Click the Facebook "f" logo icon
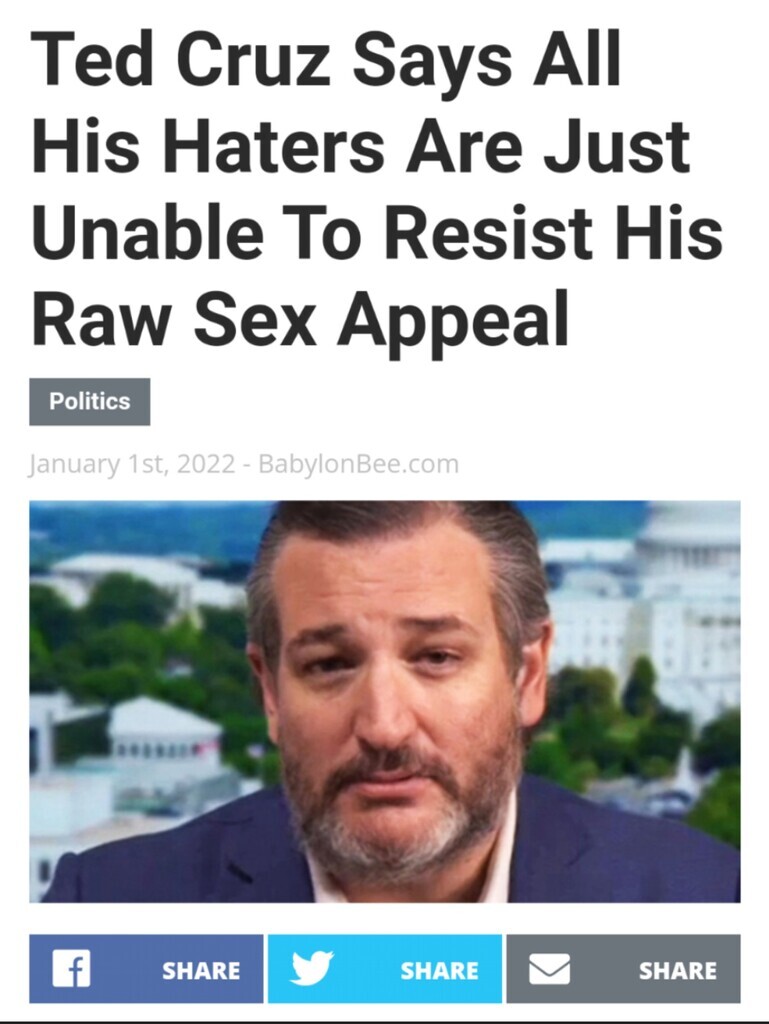The image size is (769, 1024). coord(71,969)
